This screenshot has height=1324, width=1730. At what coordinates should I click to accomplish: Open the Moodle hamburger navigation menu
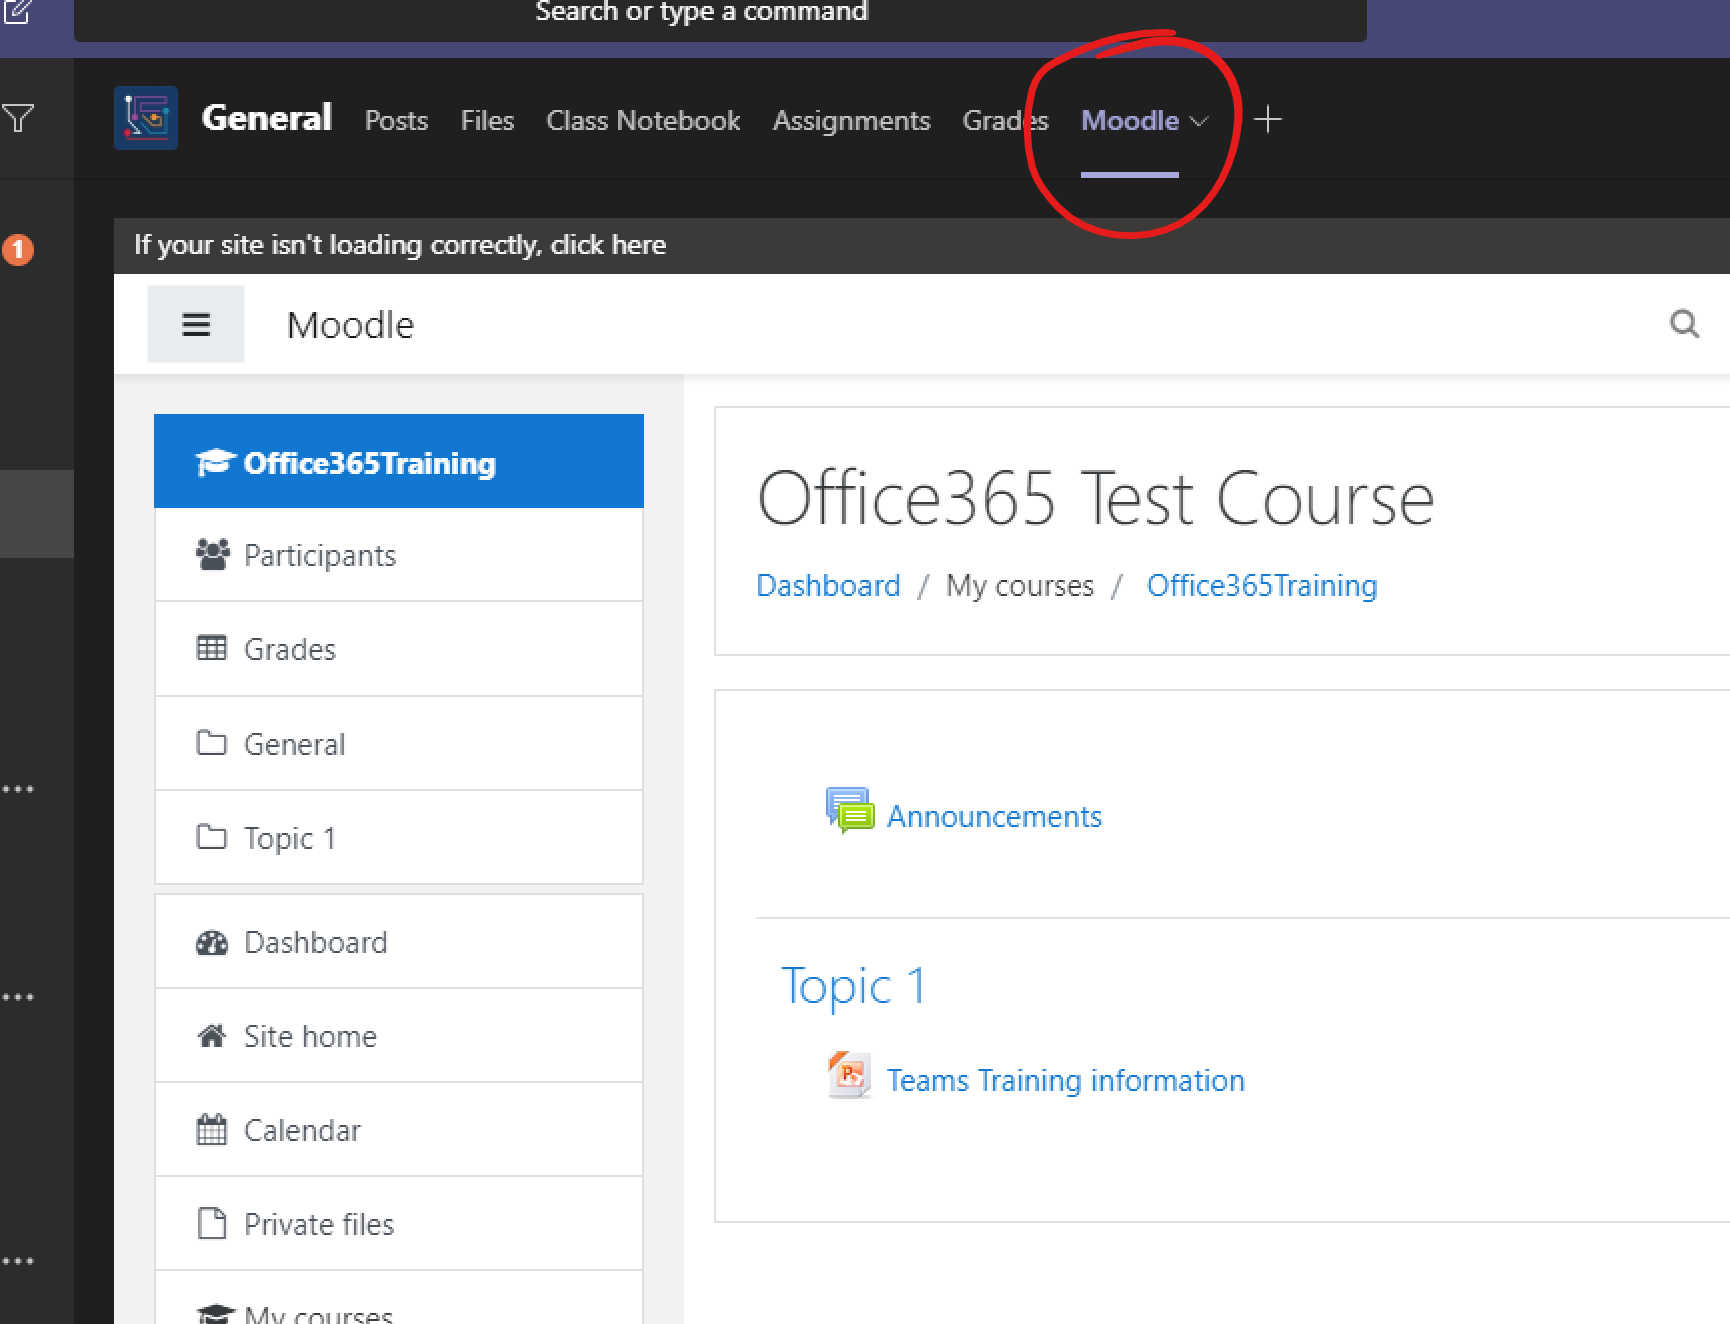(196, 323)
